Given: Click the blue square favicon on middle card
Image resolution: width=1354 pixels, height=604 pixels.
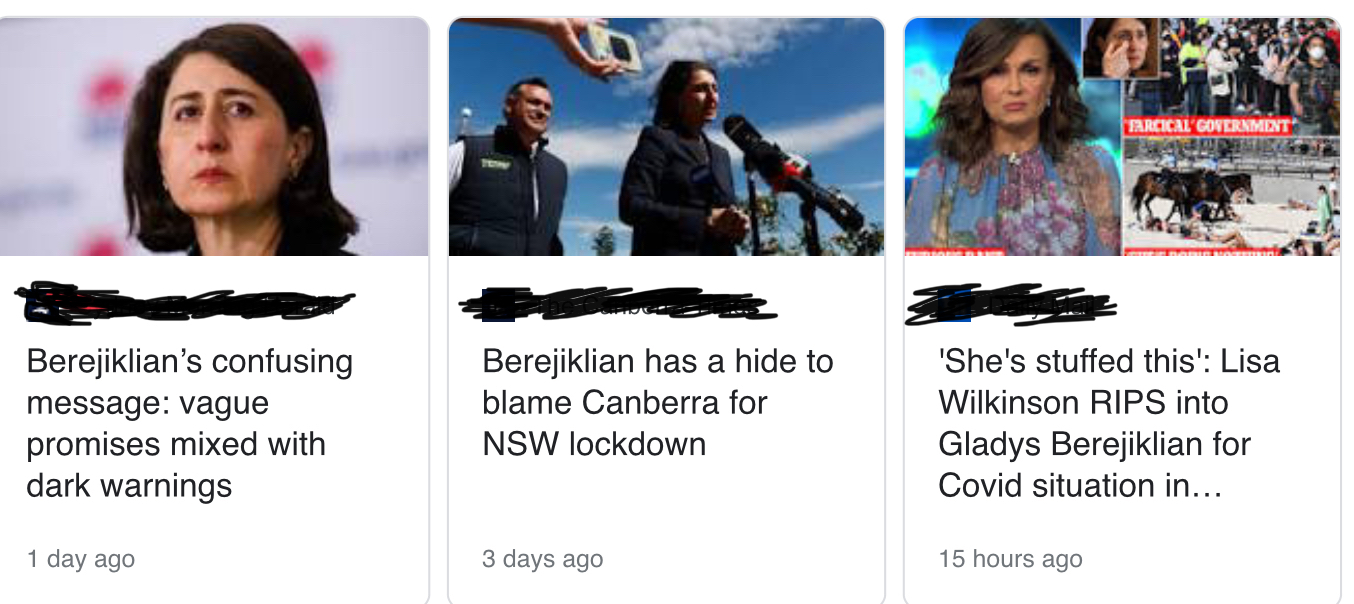Looking at the screenshot, I should 498,306.
